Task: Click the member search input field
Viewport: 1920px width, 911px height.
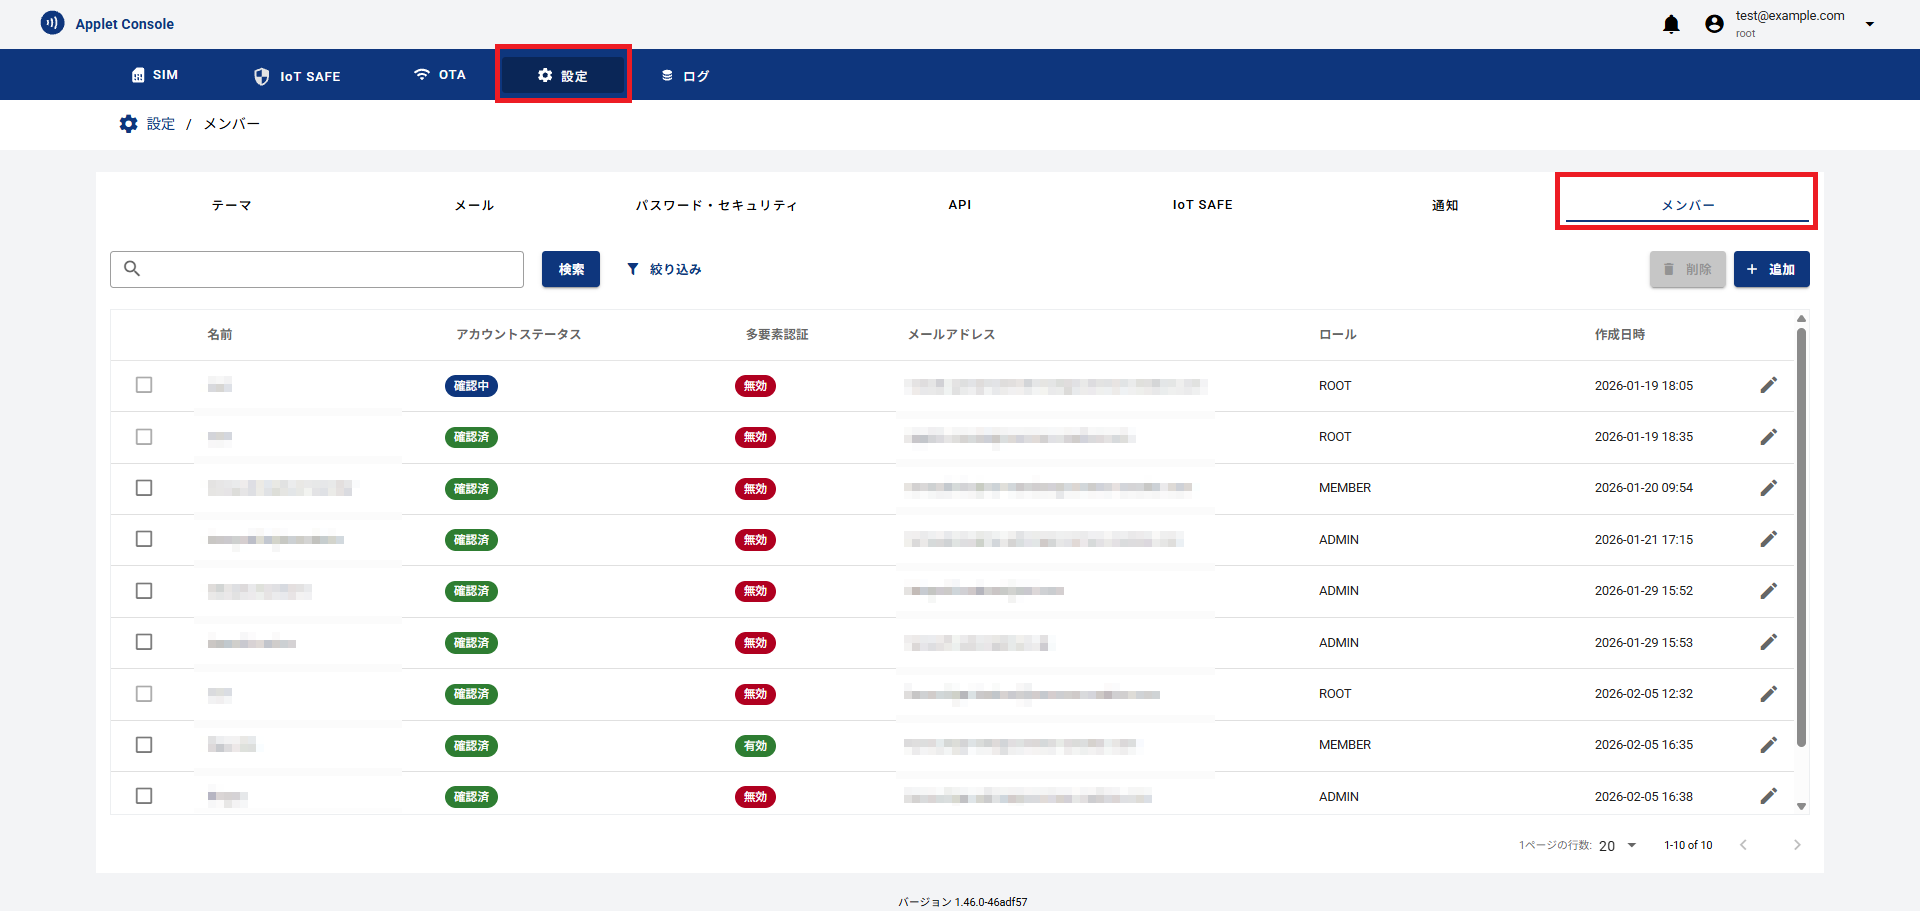Action: [x=330, y=269]
